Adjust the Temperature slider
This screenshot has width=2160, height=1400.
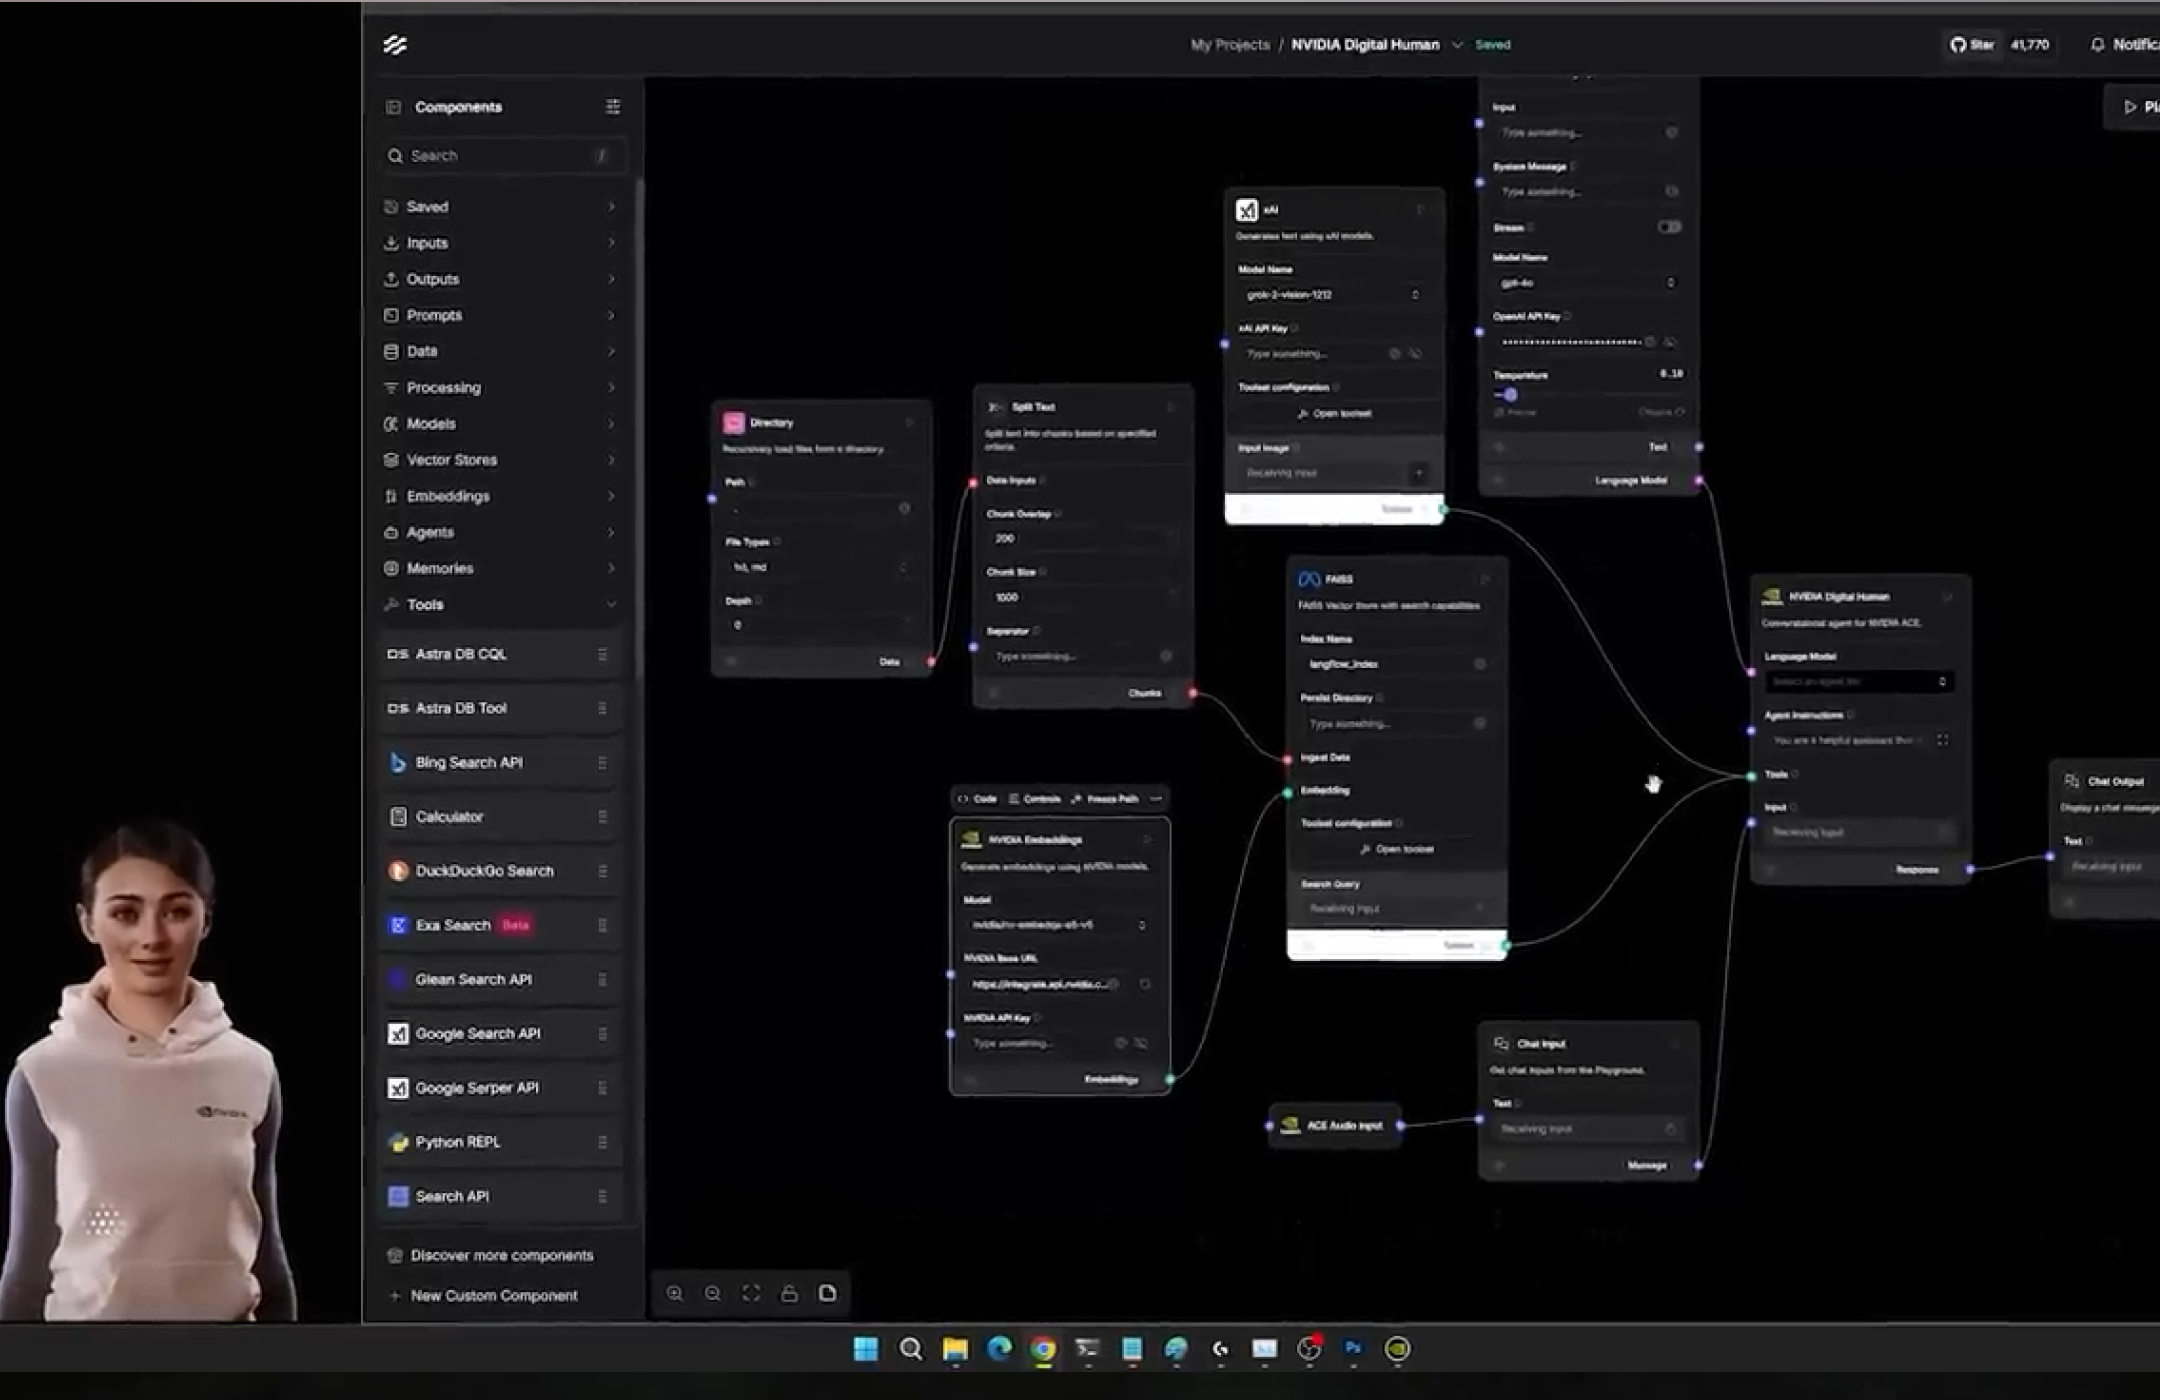coord(1510,395)
